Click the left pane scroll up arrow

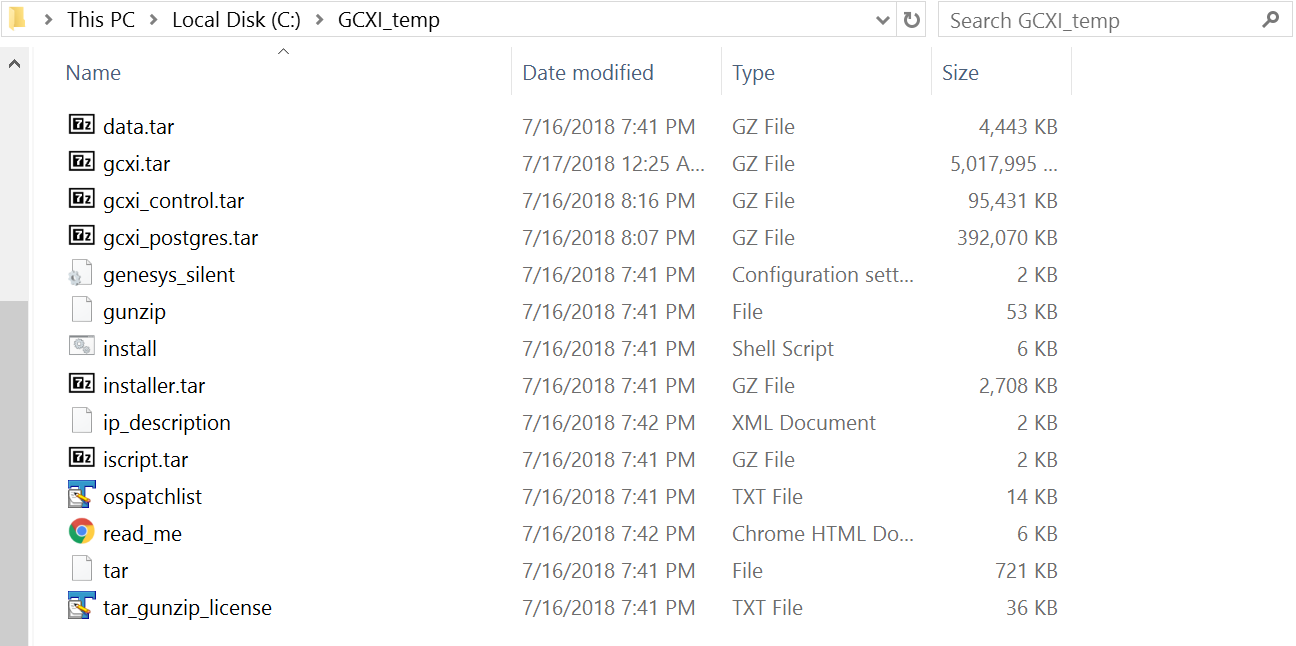pyautogui.click(x=15, y=64)
